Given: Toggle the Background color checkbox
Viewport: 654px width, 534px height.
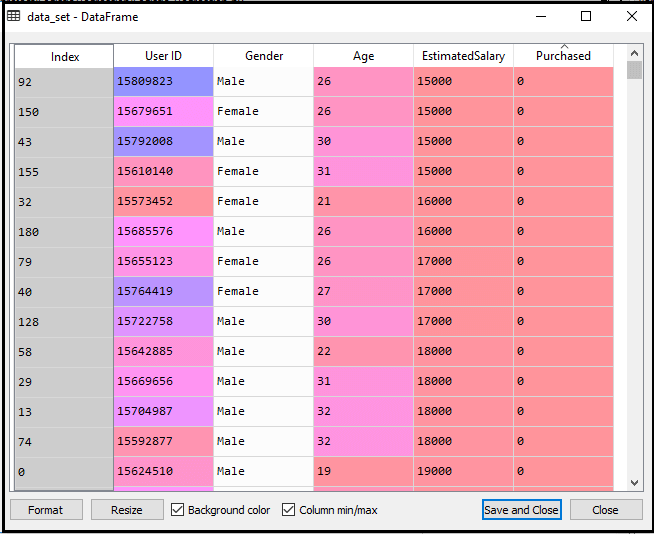Looking at the screenshot, I should click(178, 510).
